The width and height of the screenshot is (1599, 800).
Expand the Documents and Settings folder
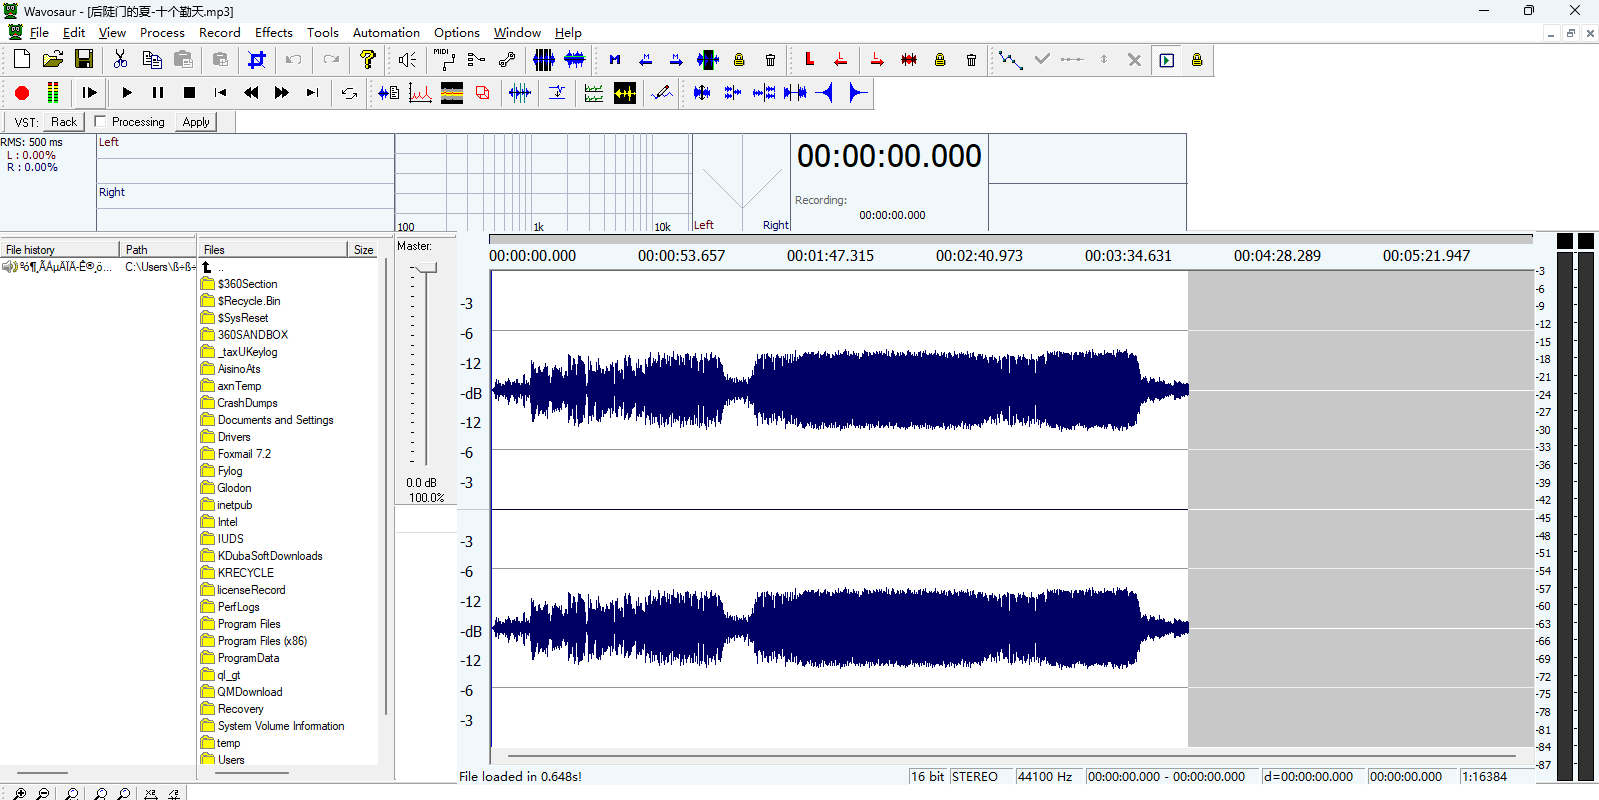pos(275,420)
